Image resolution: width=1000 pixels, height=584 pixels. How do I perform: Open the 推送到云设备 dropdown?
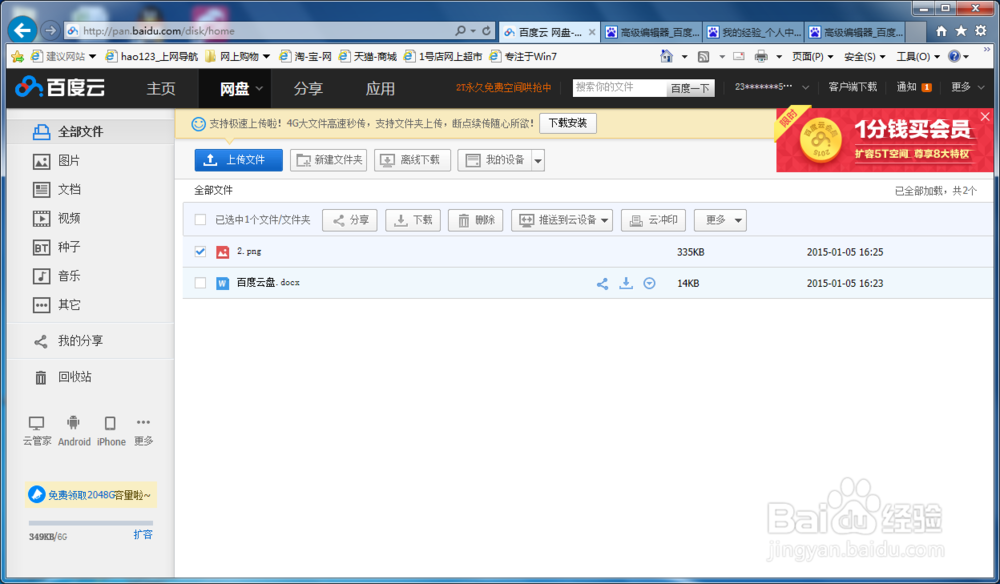pos(562,220)
